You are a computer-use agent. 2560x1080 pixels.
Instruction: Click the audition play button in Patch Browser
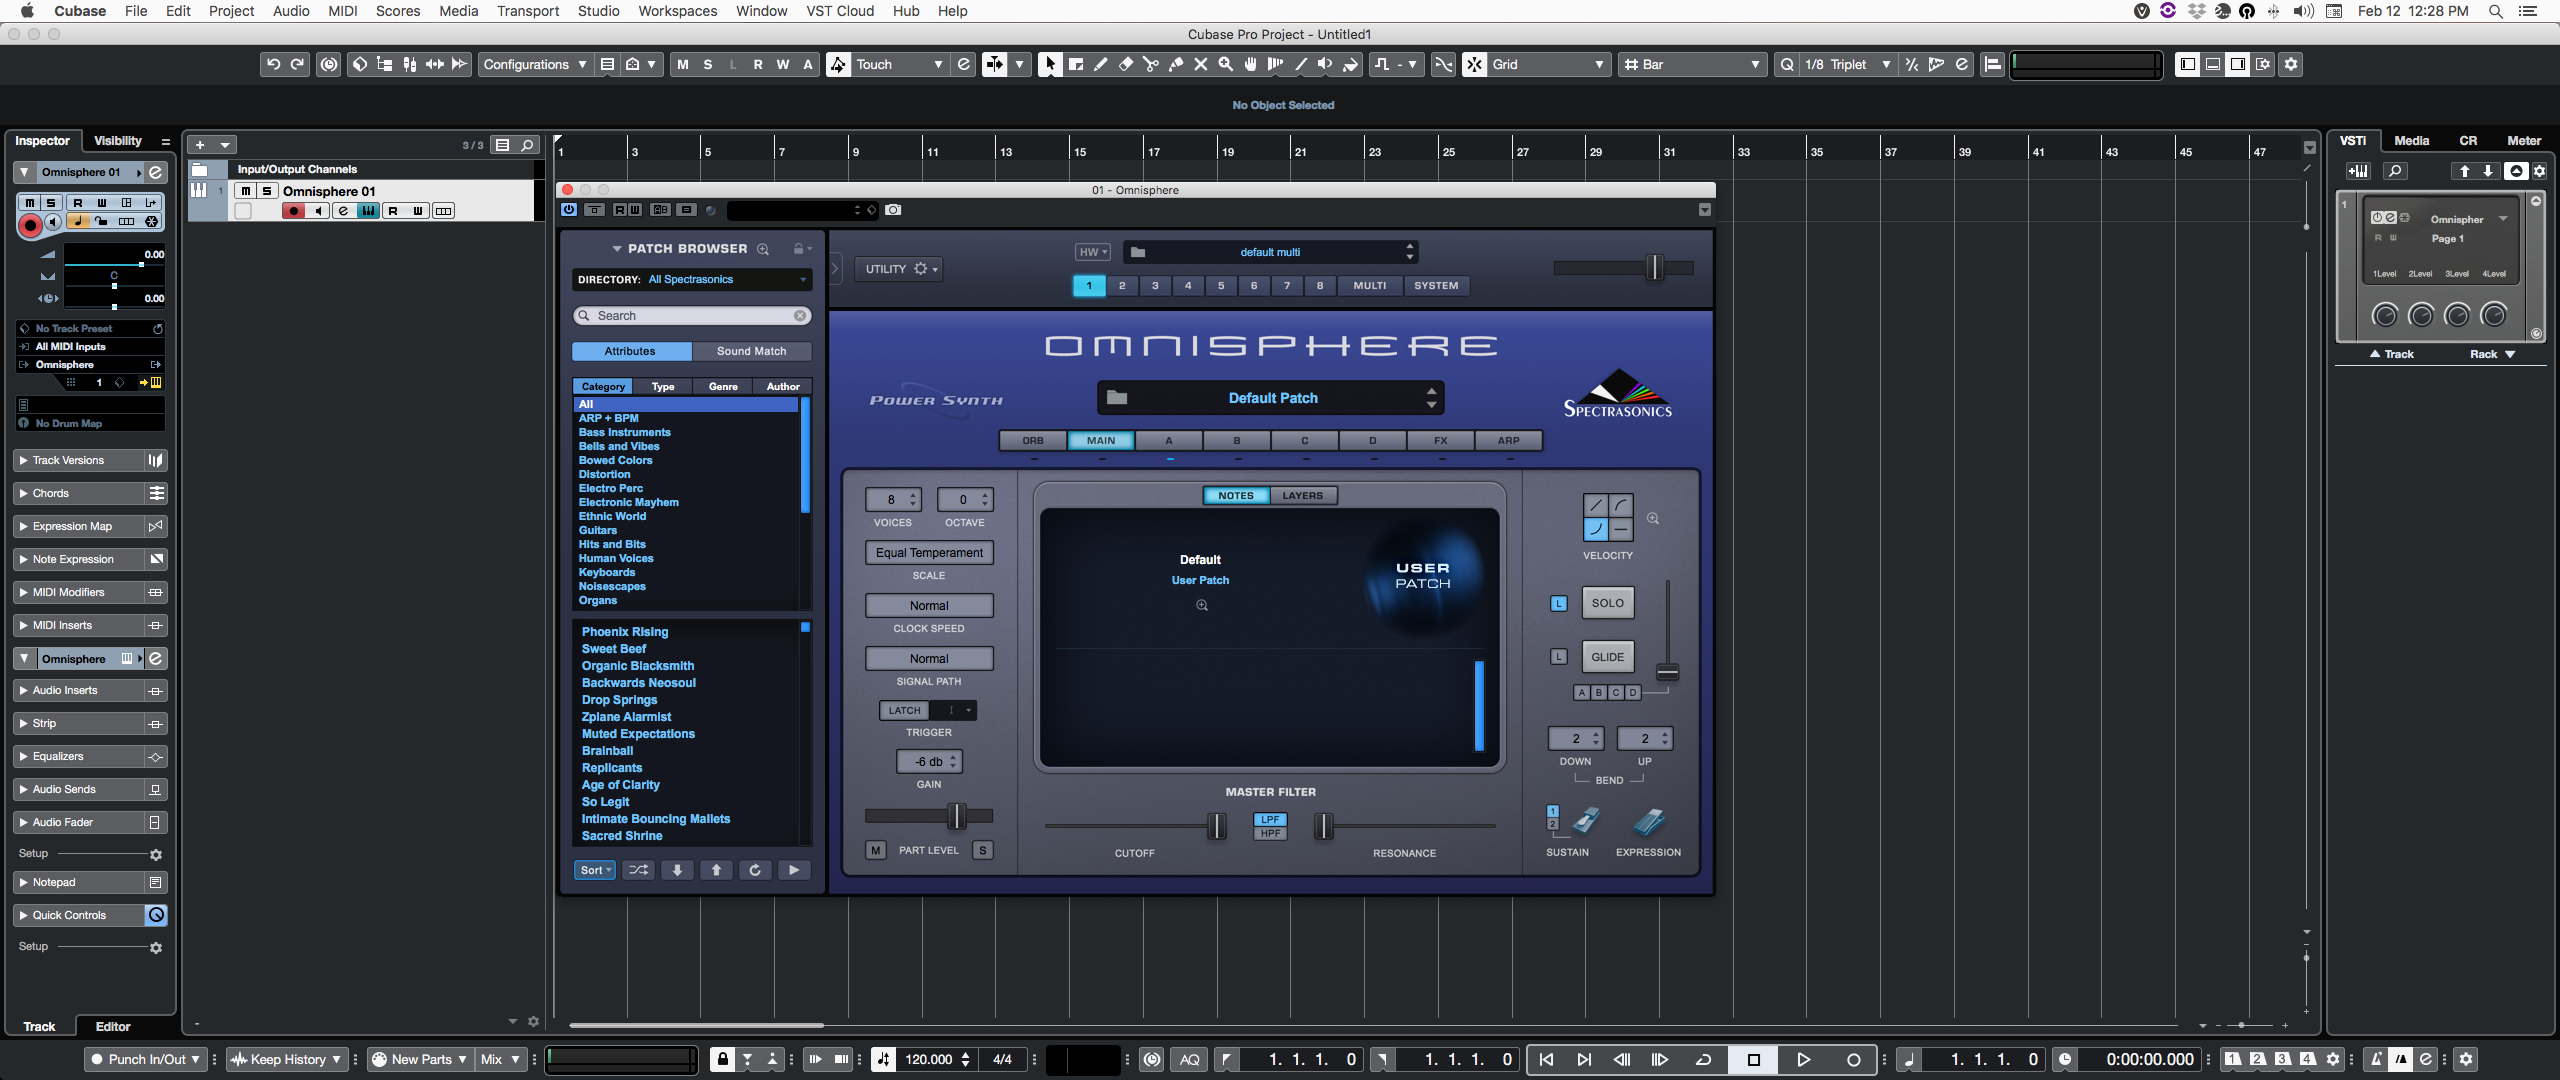coord(794,870)
